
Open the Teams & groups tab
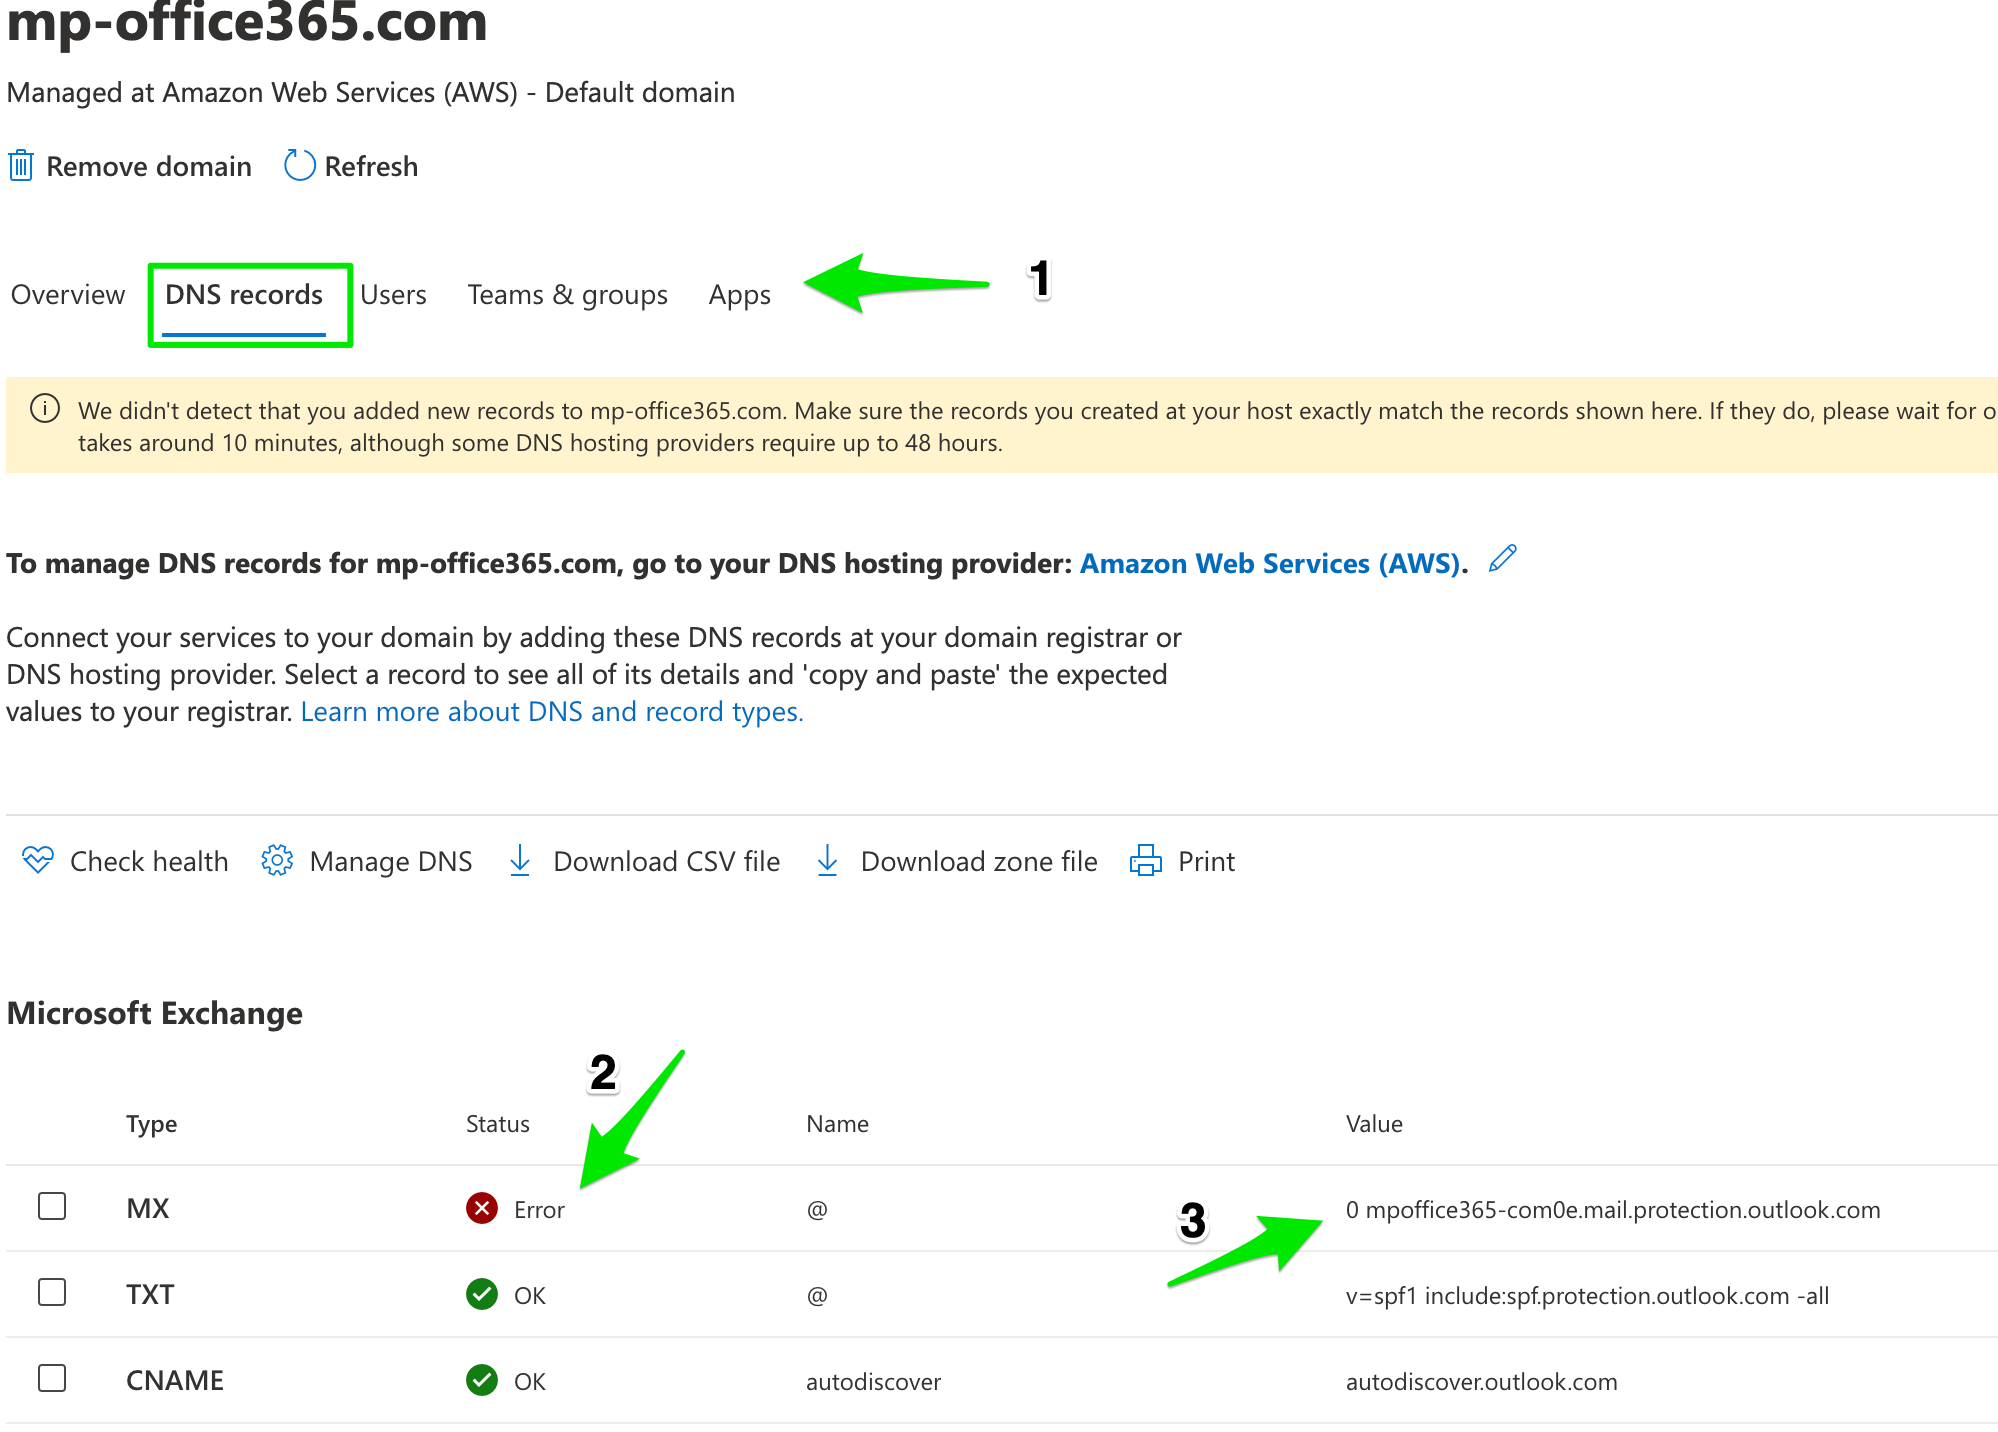pos(568,295)
